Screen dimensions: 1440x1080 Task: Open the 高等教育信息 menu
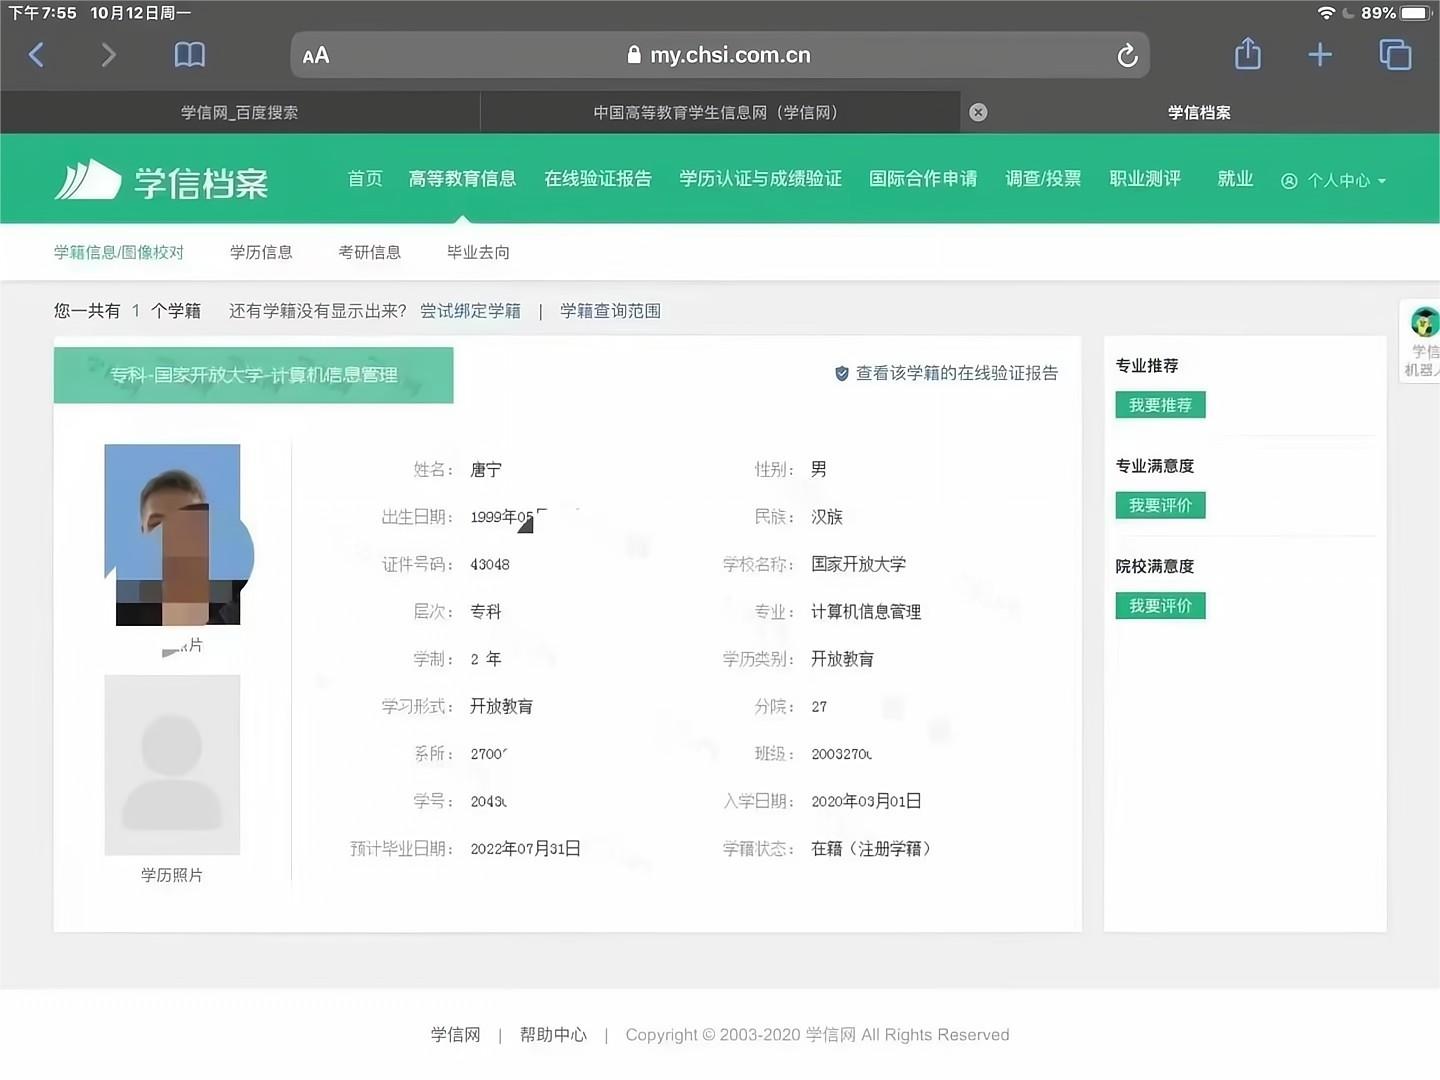(462, 179)
